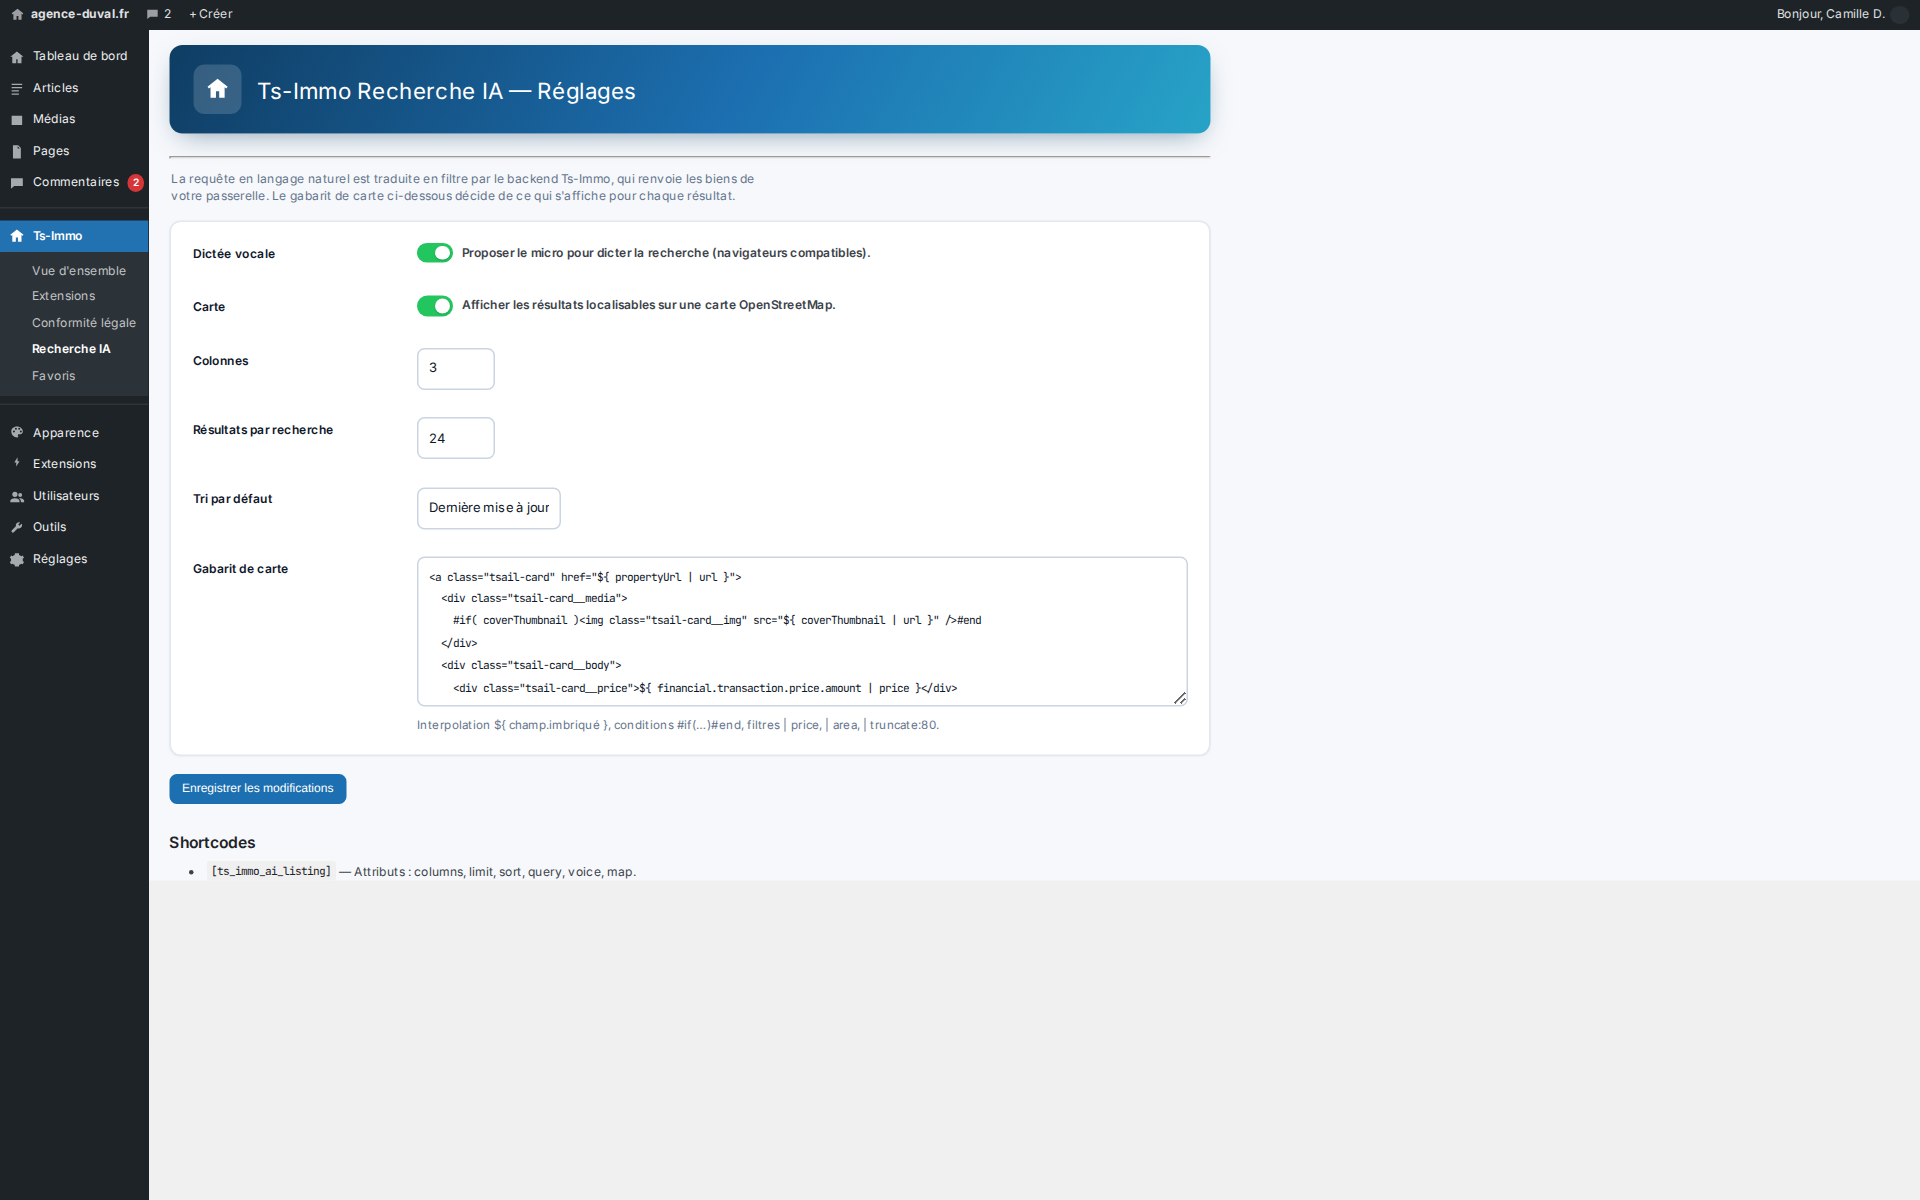Click the [ts_immo_ai_listing] shortcode text
The width and height of the screenshot is (1920, 1200).
271,872
